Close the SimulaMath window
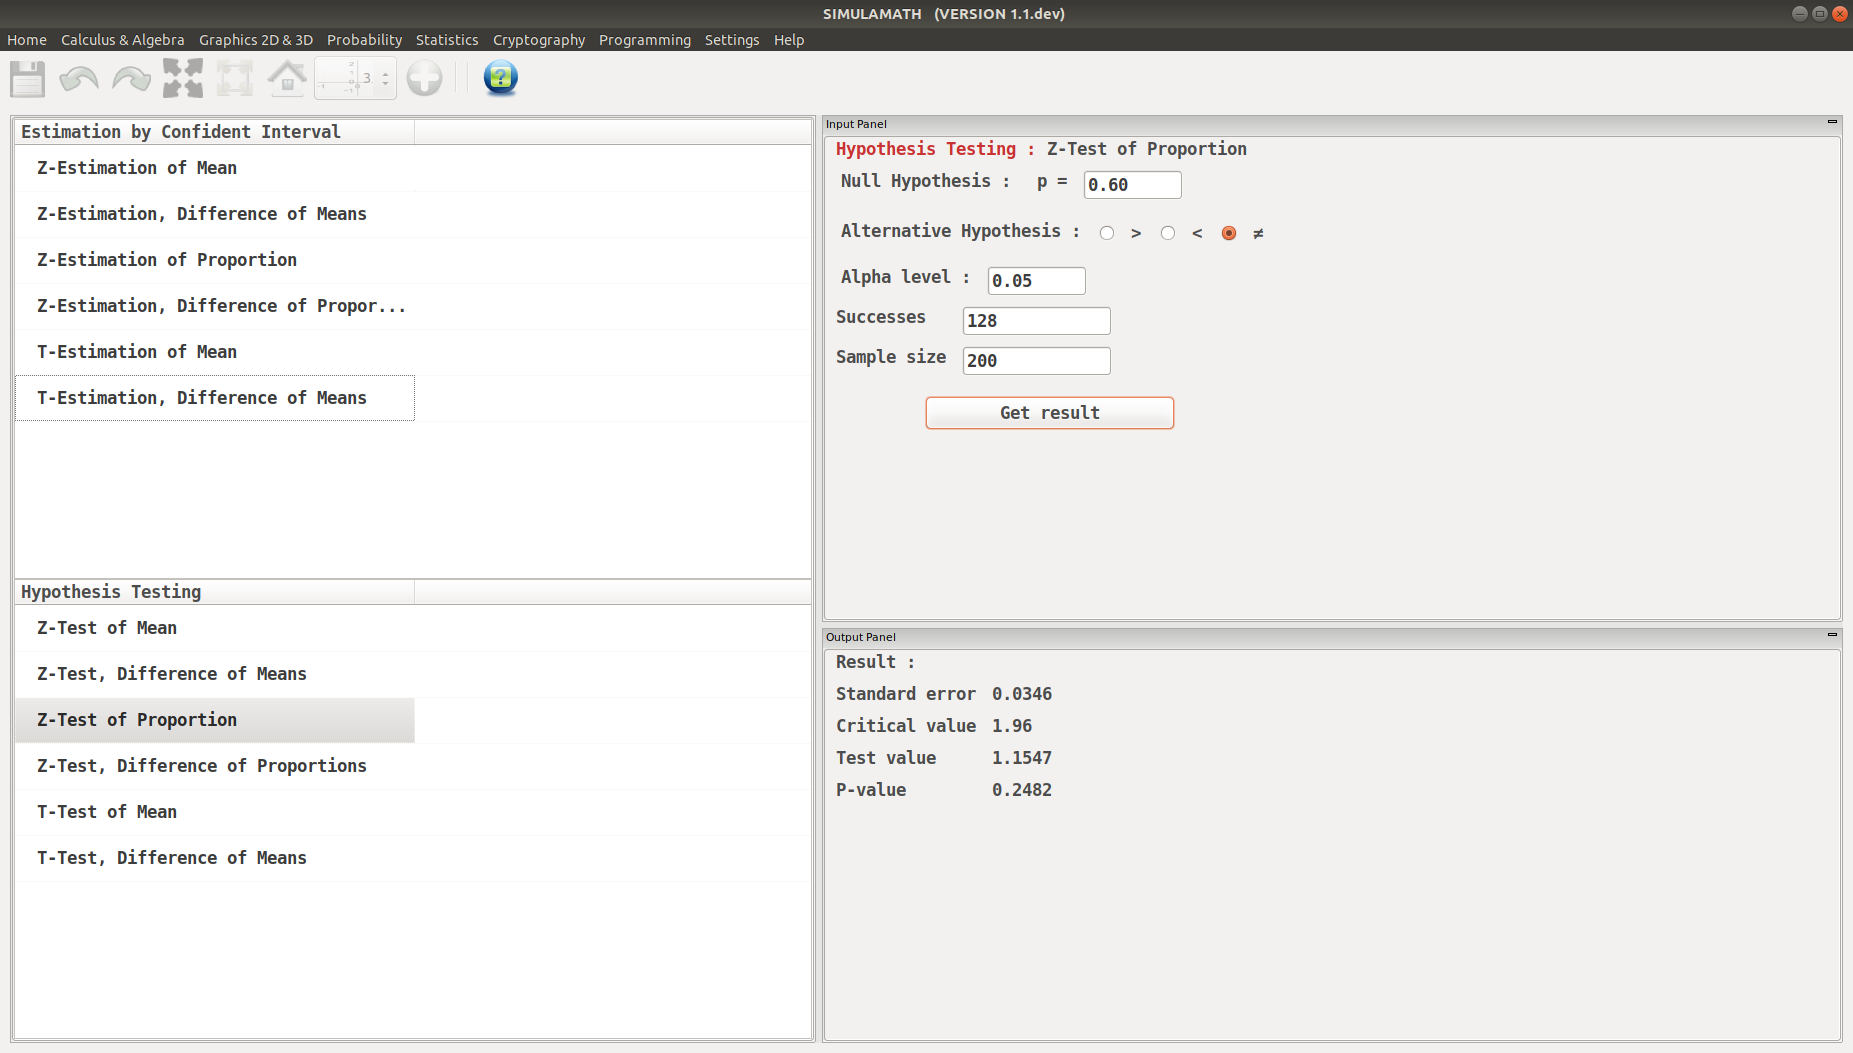 [1839, 14]
